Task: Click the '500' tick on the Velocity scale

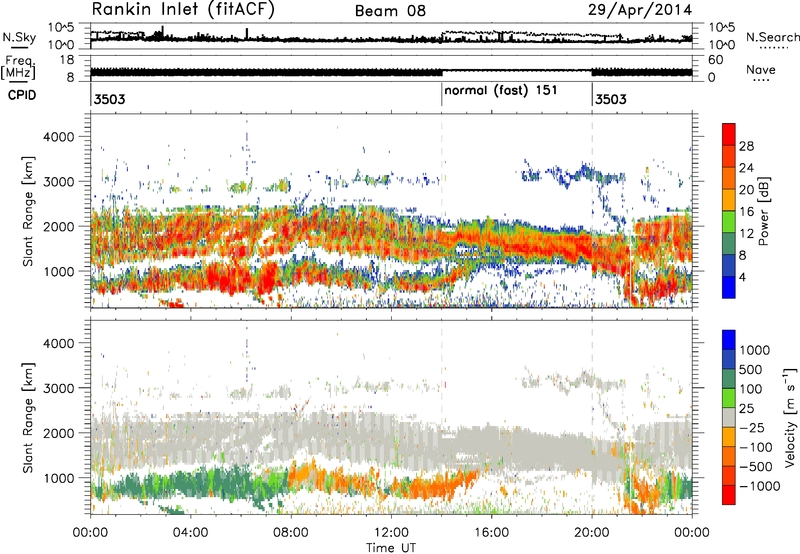Action: 751,370
